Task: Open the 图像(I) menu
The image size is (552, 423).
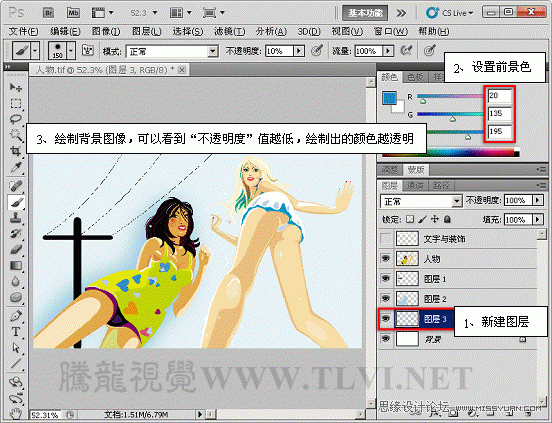Action: 106,32
